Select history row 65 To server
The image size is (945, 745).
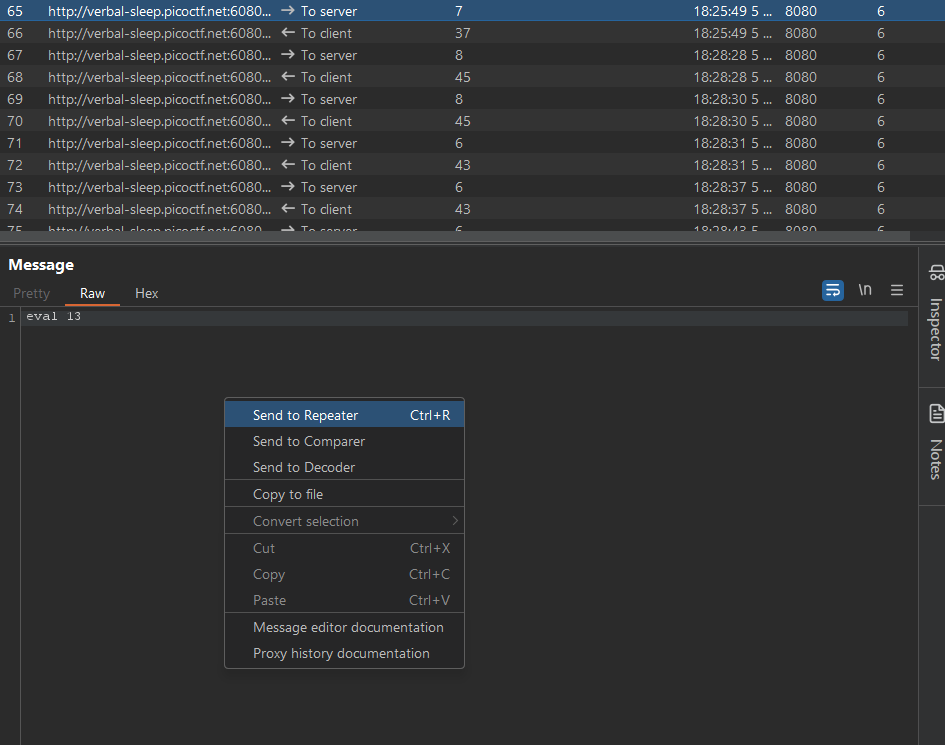pyautogui.click(x=472, y=11)
